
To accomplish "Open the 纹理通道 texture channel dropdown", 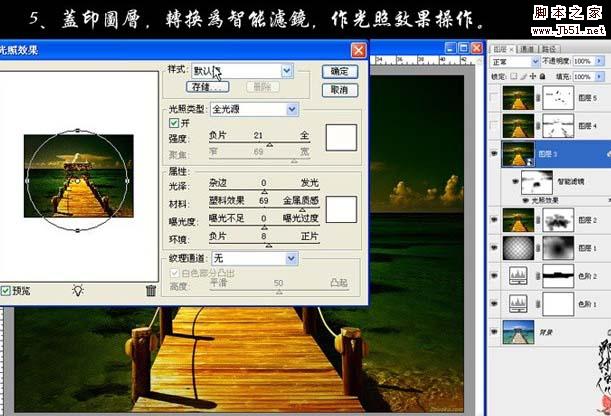I will (x=291, y=258).
